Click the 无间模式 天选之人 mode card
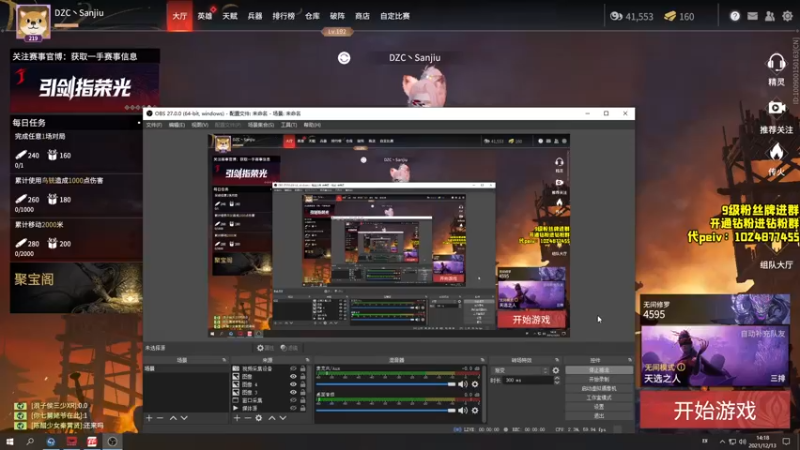This screenshot has width=800, height=450. pyautogui.click(x=715, y=357)
